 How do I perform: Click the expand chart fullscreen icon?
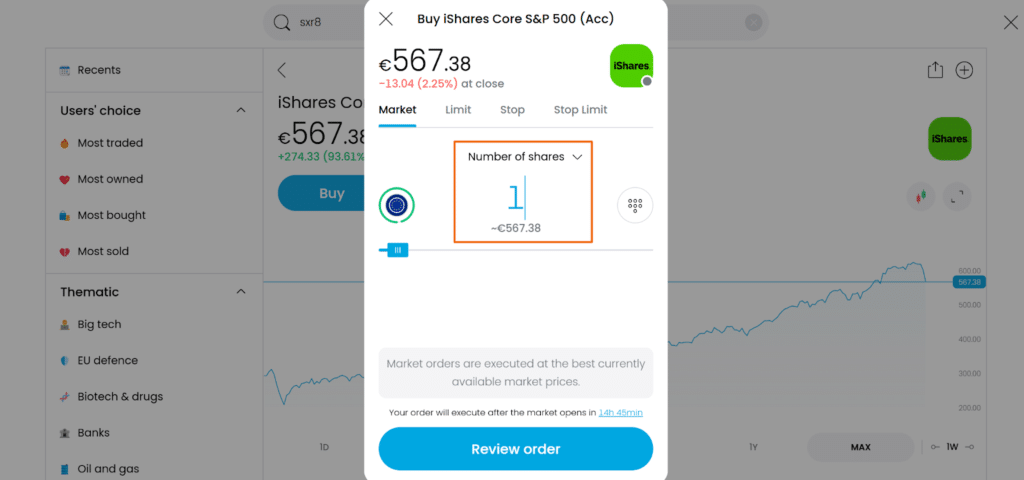click(957, 196)
